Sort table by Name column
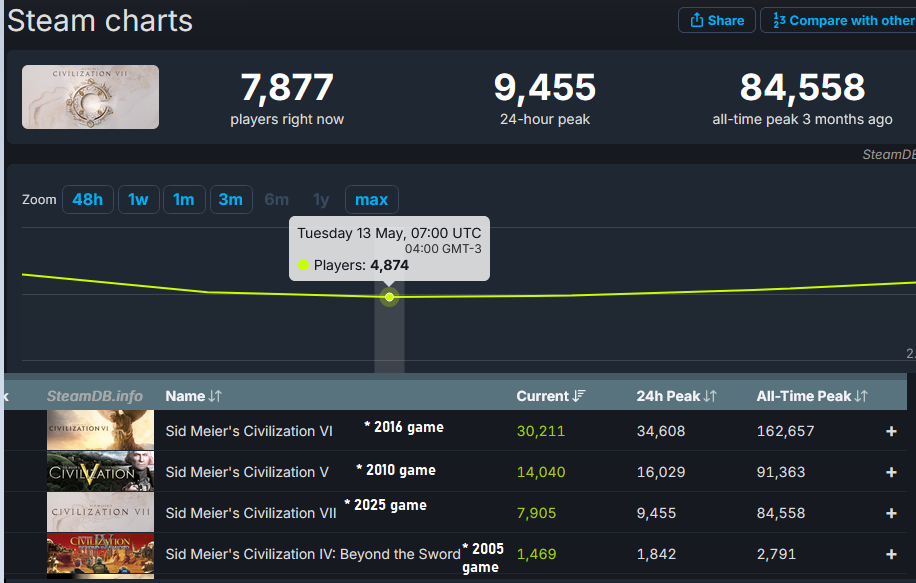 193,396
